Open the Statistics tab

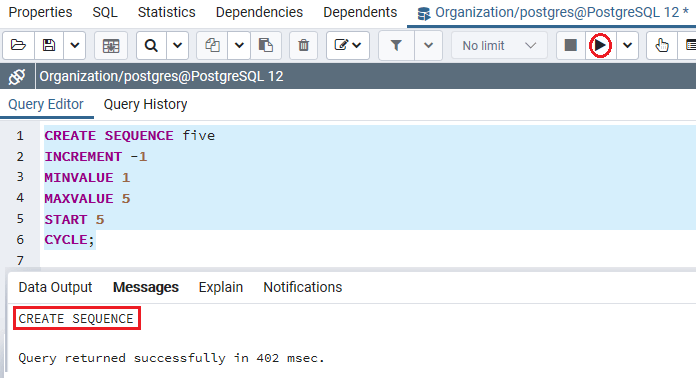tap(166, 12)
